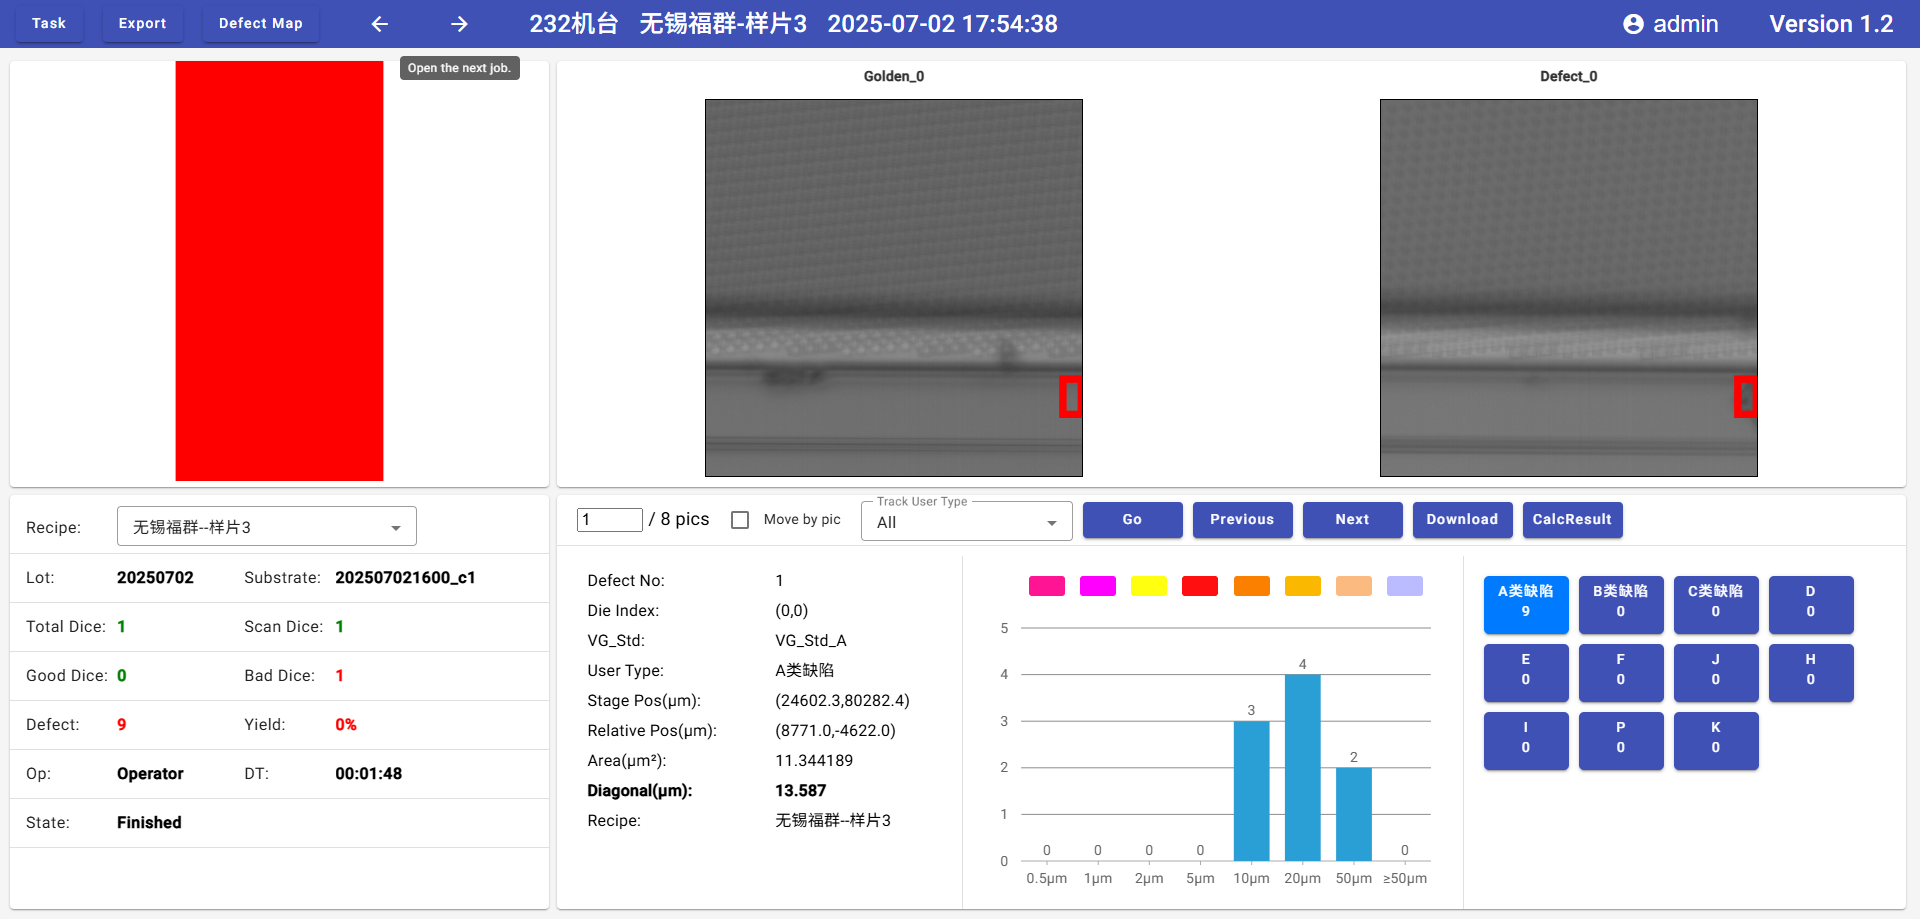
Task: Select the P defect class button
Action: (x=1621, y=740)
